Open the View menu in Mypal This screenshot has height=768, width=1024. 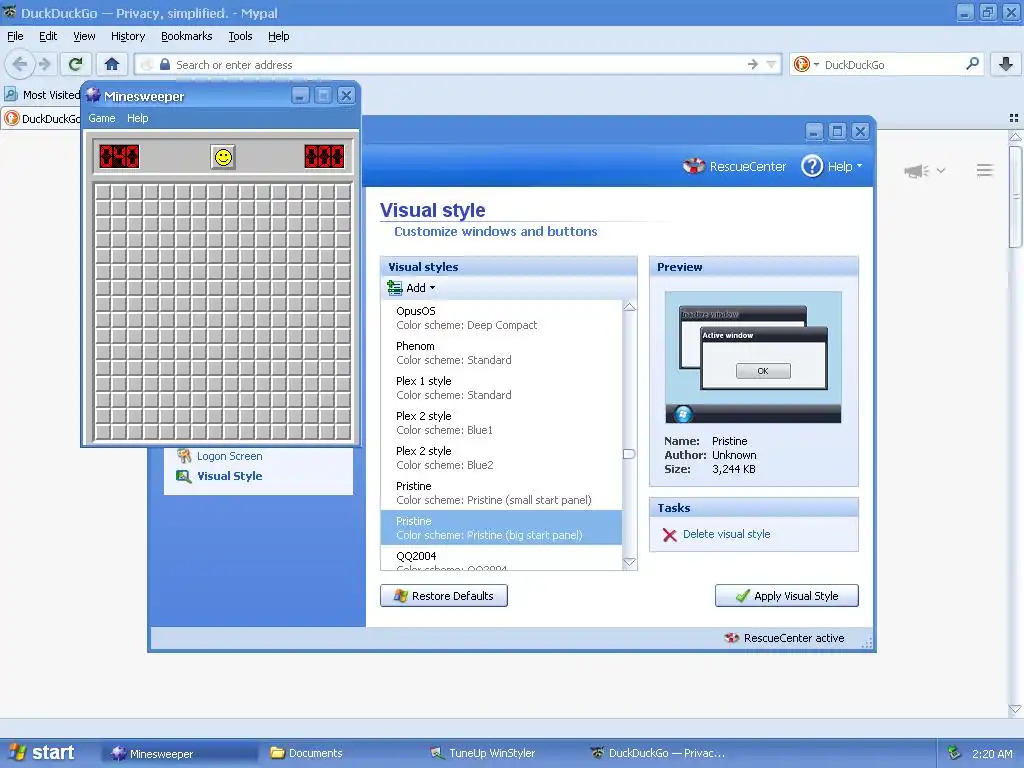84,36
